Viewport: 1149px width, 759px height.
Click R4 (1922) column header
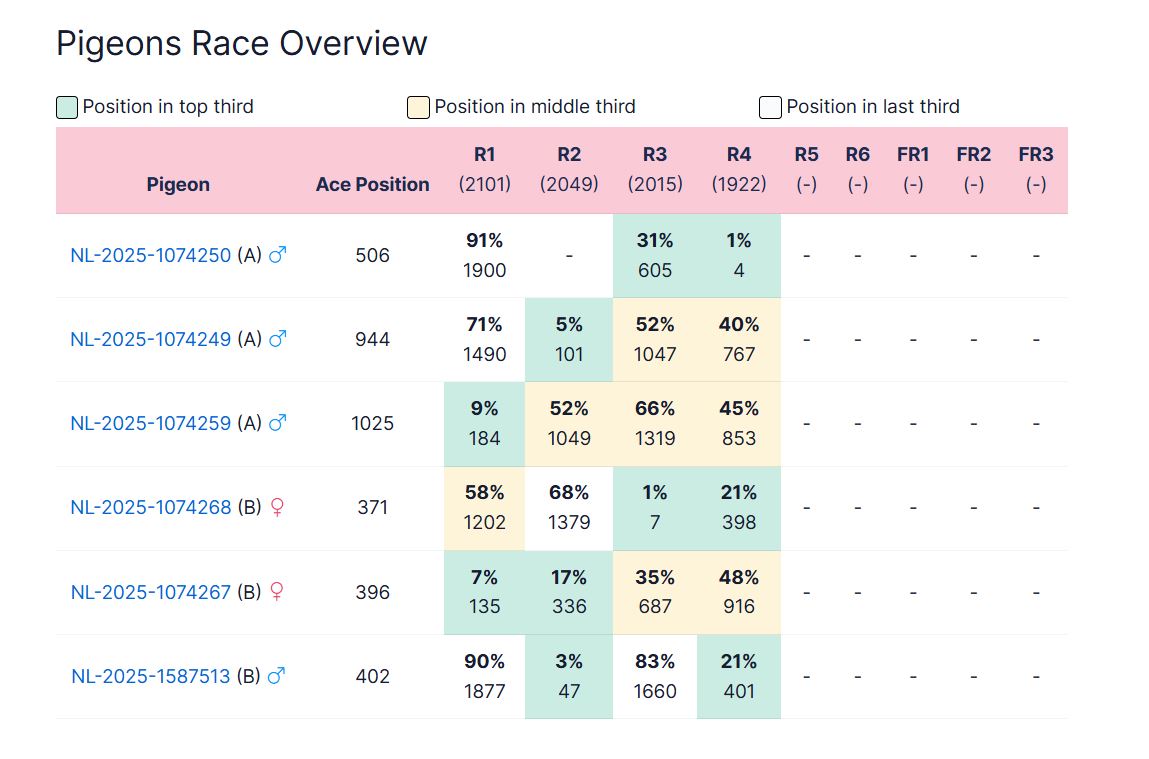pos(739,169)
